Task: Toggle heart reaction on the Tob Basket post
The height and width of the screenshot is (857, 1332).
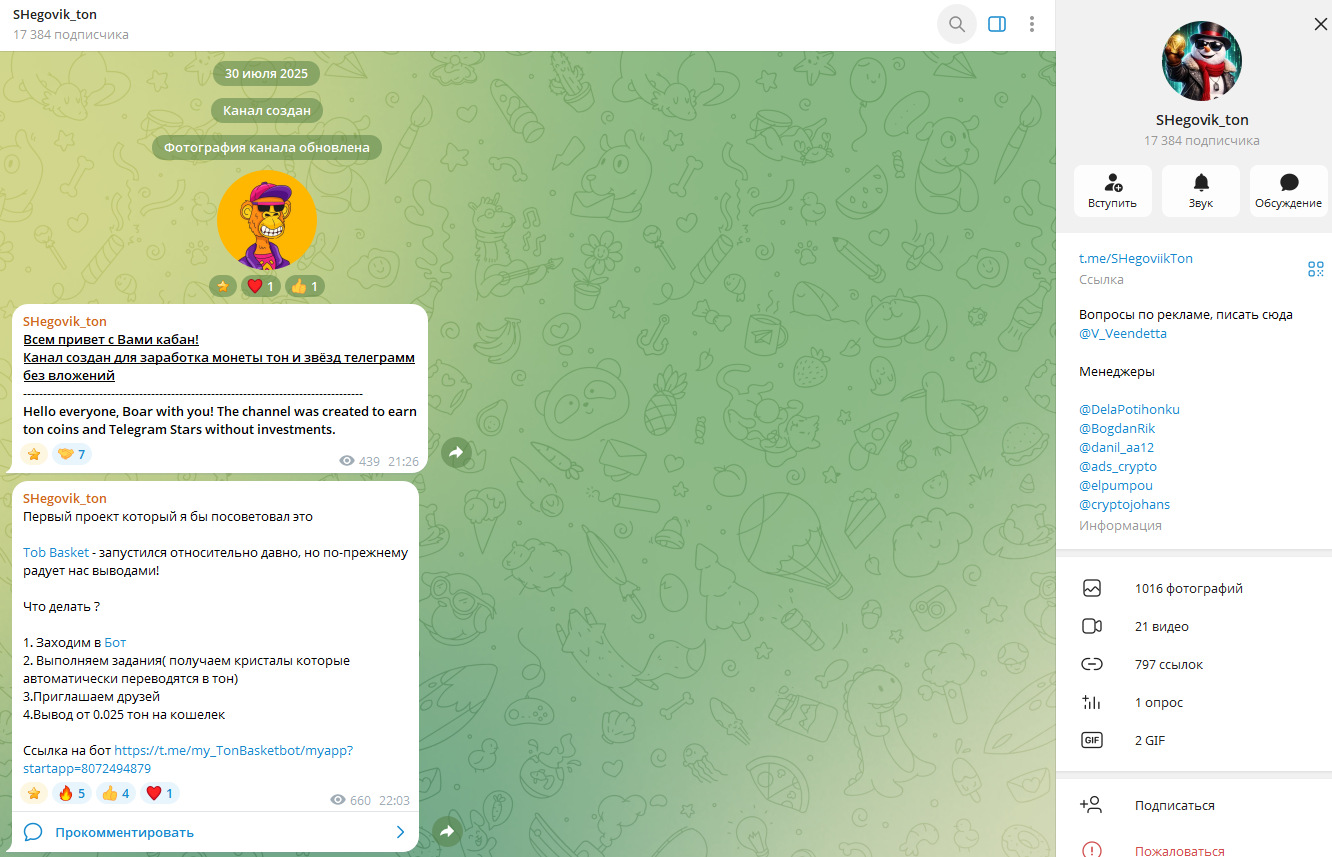Action: coord(159,793)
